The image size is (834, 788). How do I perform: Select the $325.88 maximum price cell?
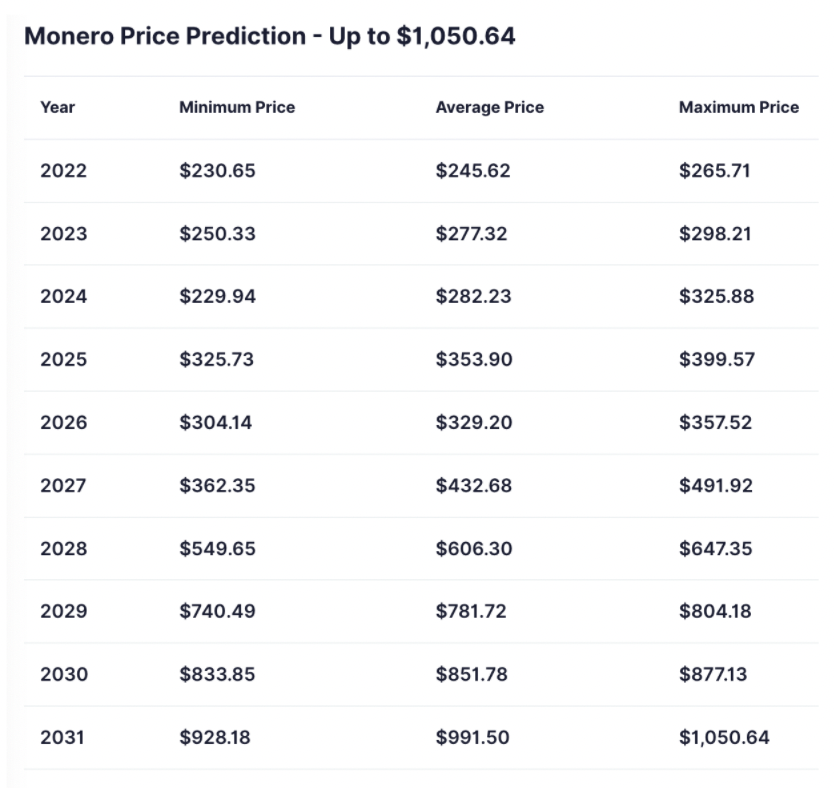click(x=715, y=297)
